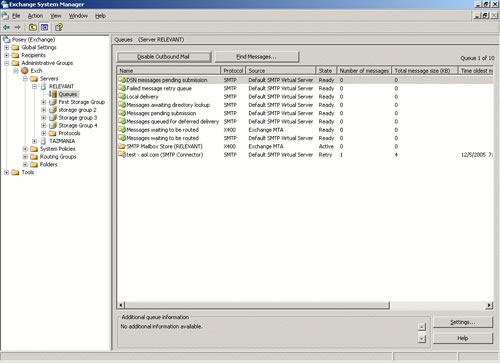500x363 pixels.
Task: Expand the Routing Groups node
Action: (25, 157)
